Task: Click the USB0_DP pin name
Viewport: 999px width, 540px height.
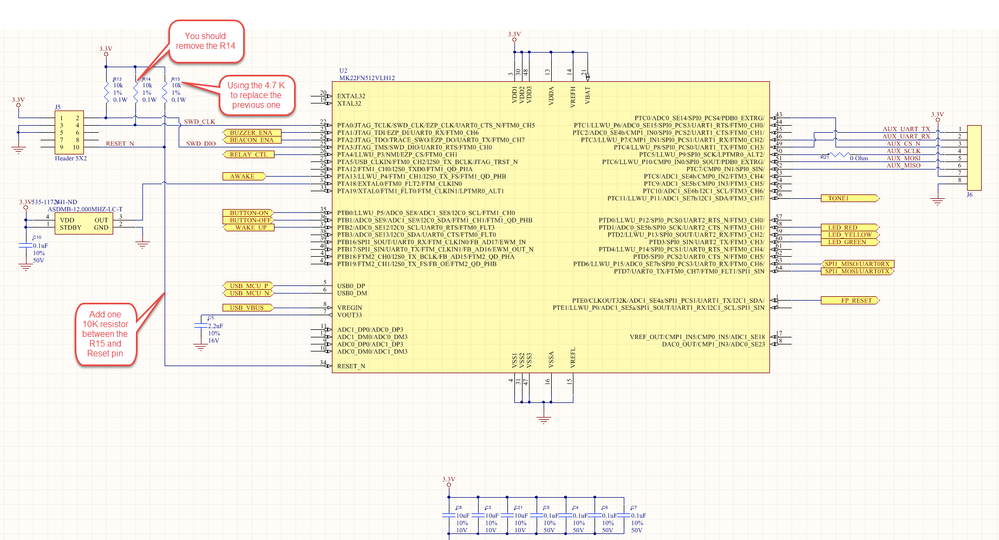Action: click(351, 286)
